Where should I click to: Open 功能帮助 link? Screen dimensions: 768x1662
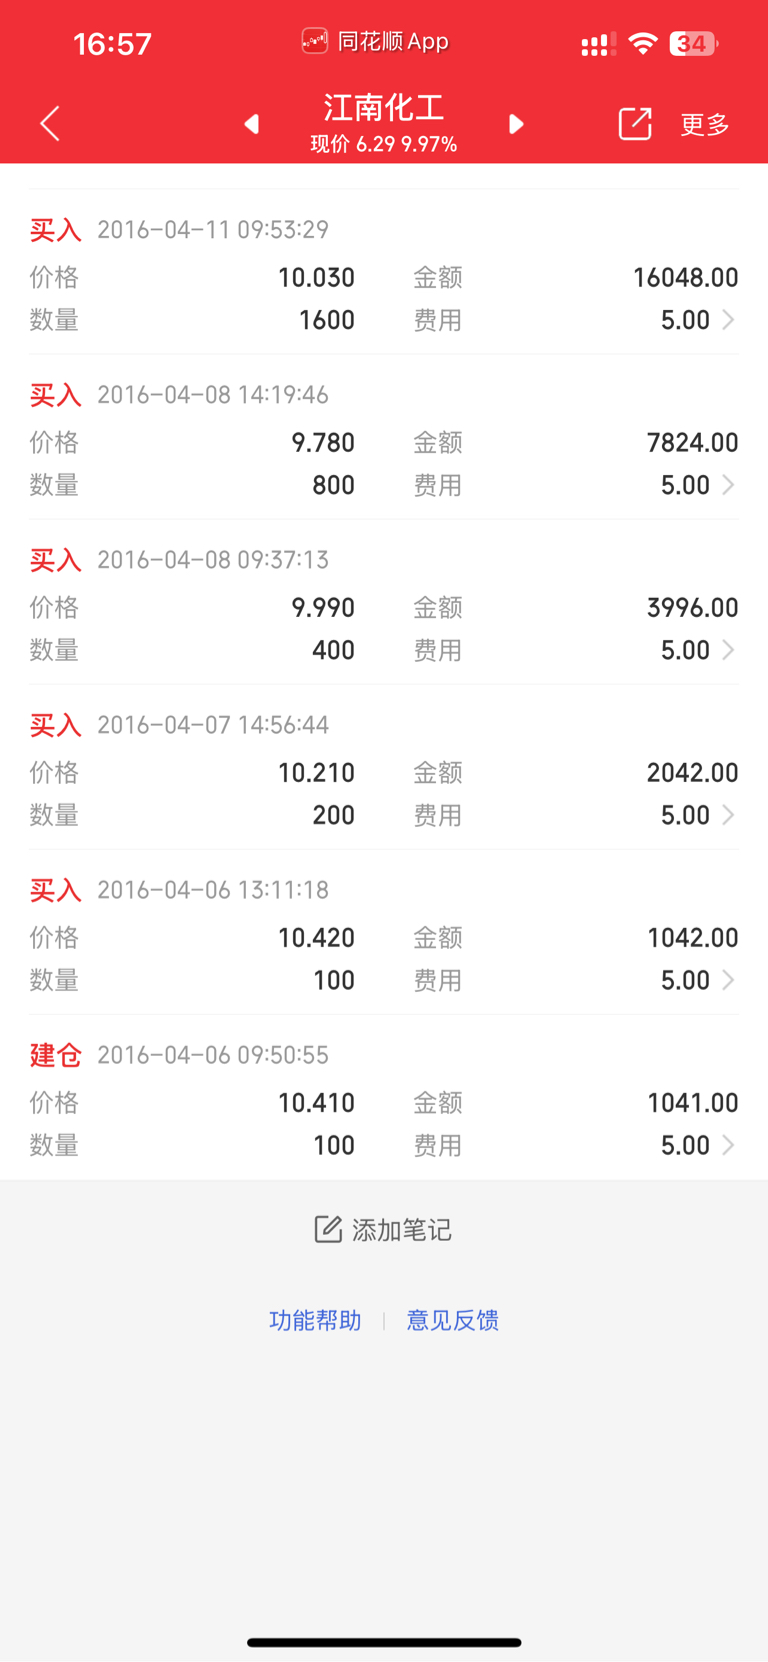point(315,1320)
